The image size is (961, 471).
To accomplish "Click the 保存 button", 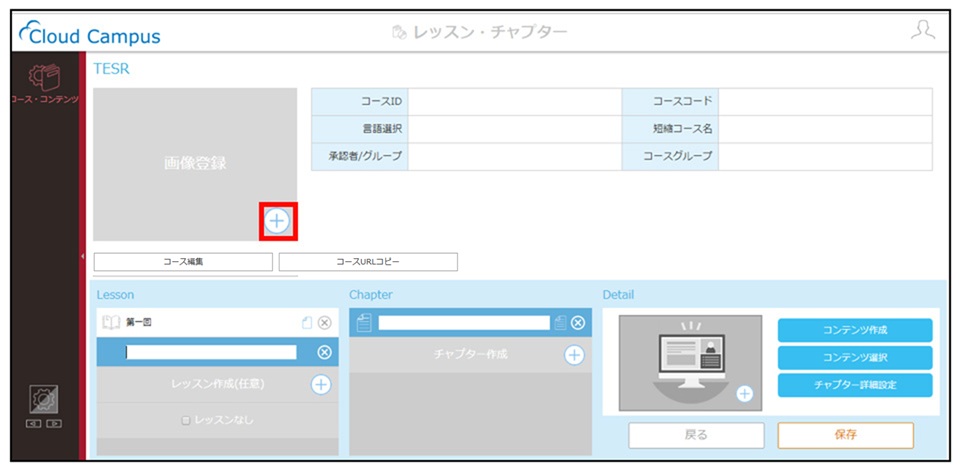I will coord(845,435).
